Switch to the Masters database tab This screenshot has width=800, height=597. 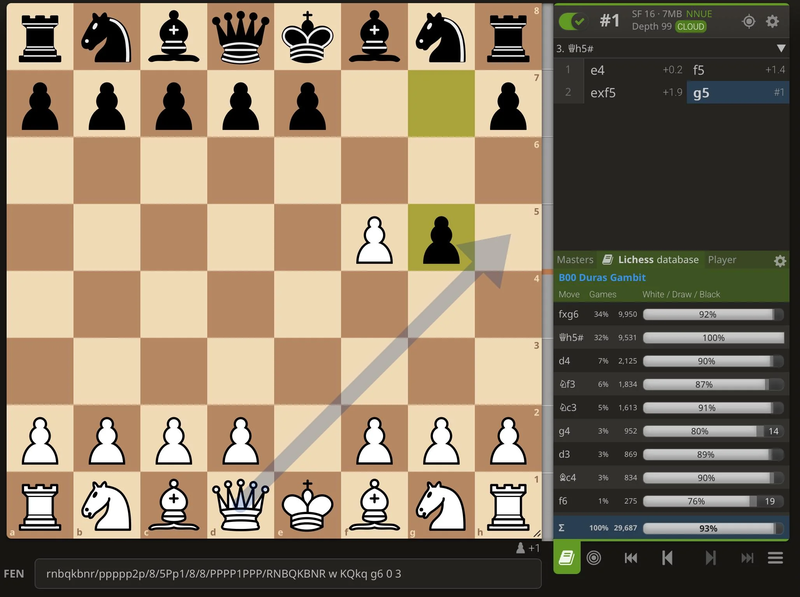(x=575, y=260)
